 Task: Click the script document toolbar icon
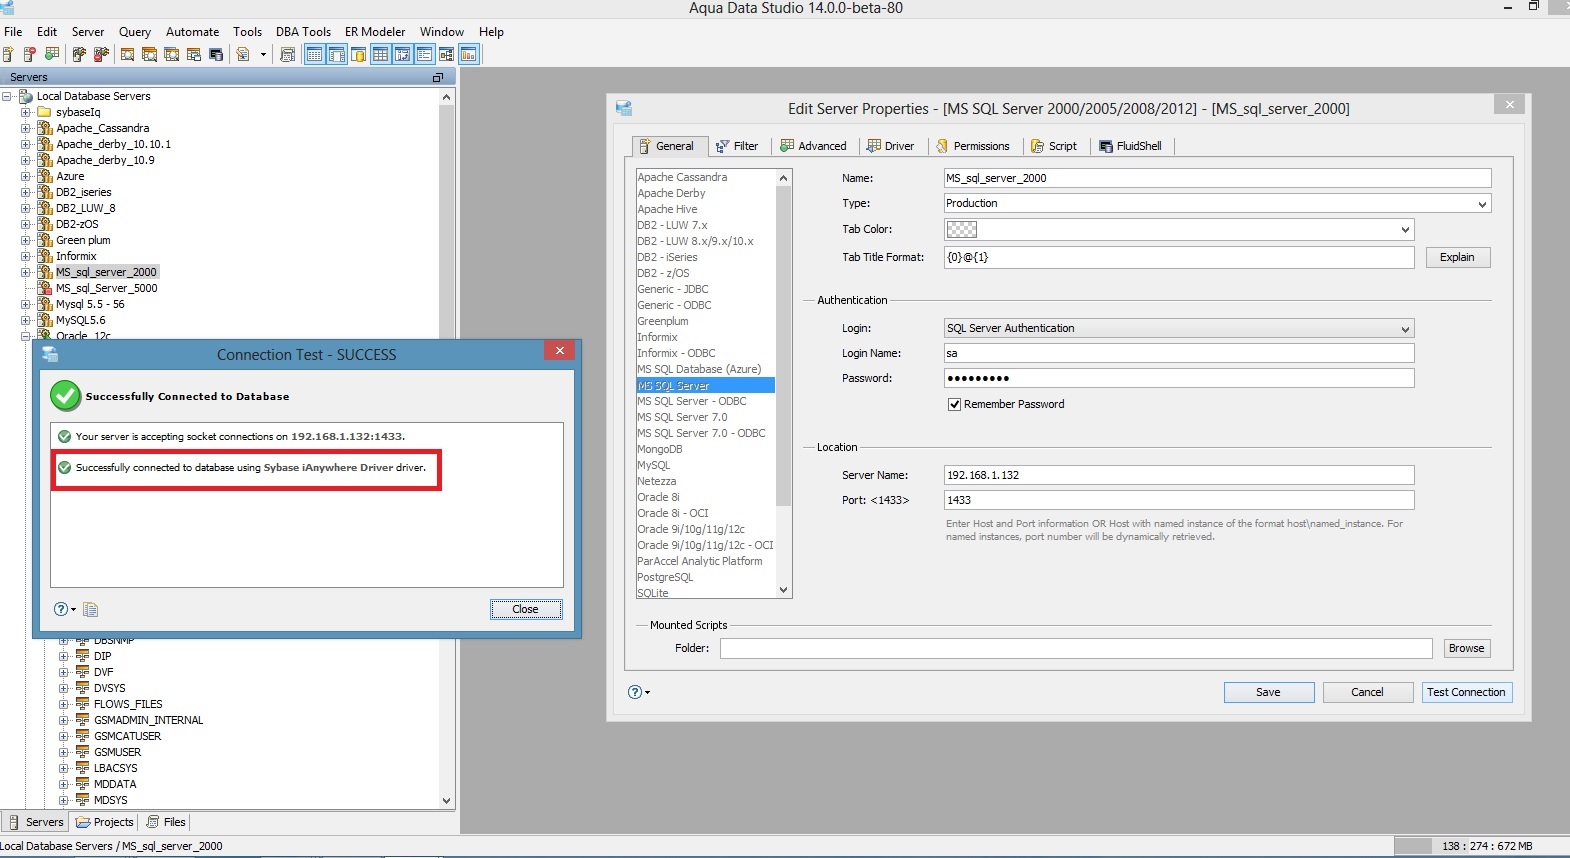coord(243,54)
